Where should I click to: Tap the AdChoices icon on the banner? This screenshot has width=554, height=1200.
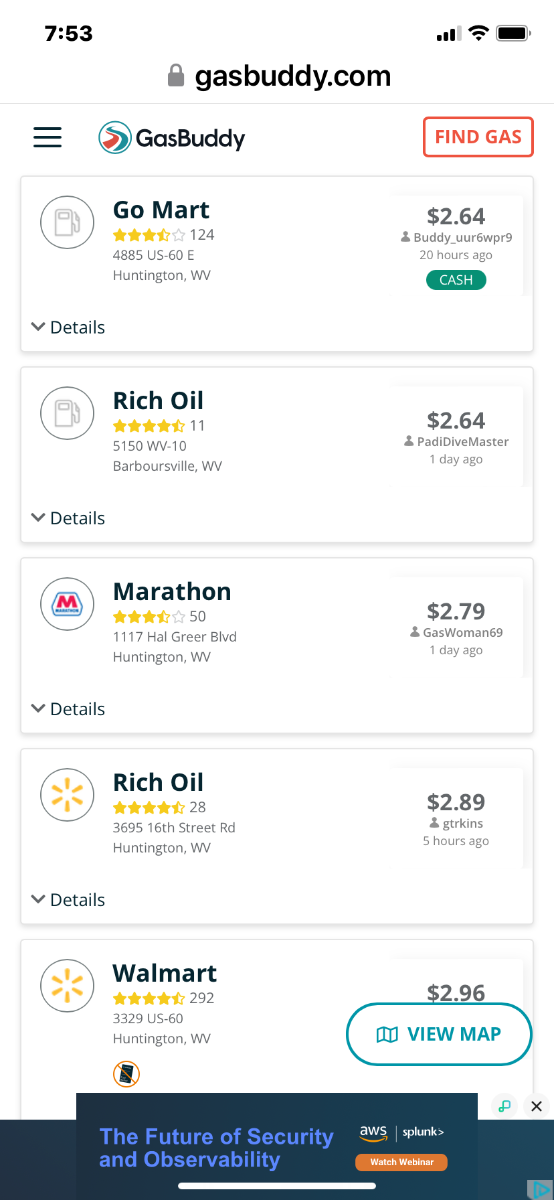point(539,1190)
